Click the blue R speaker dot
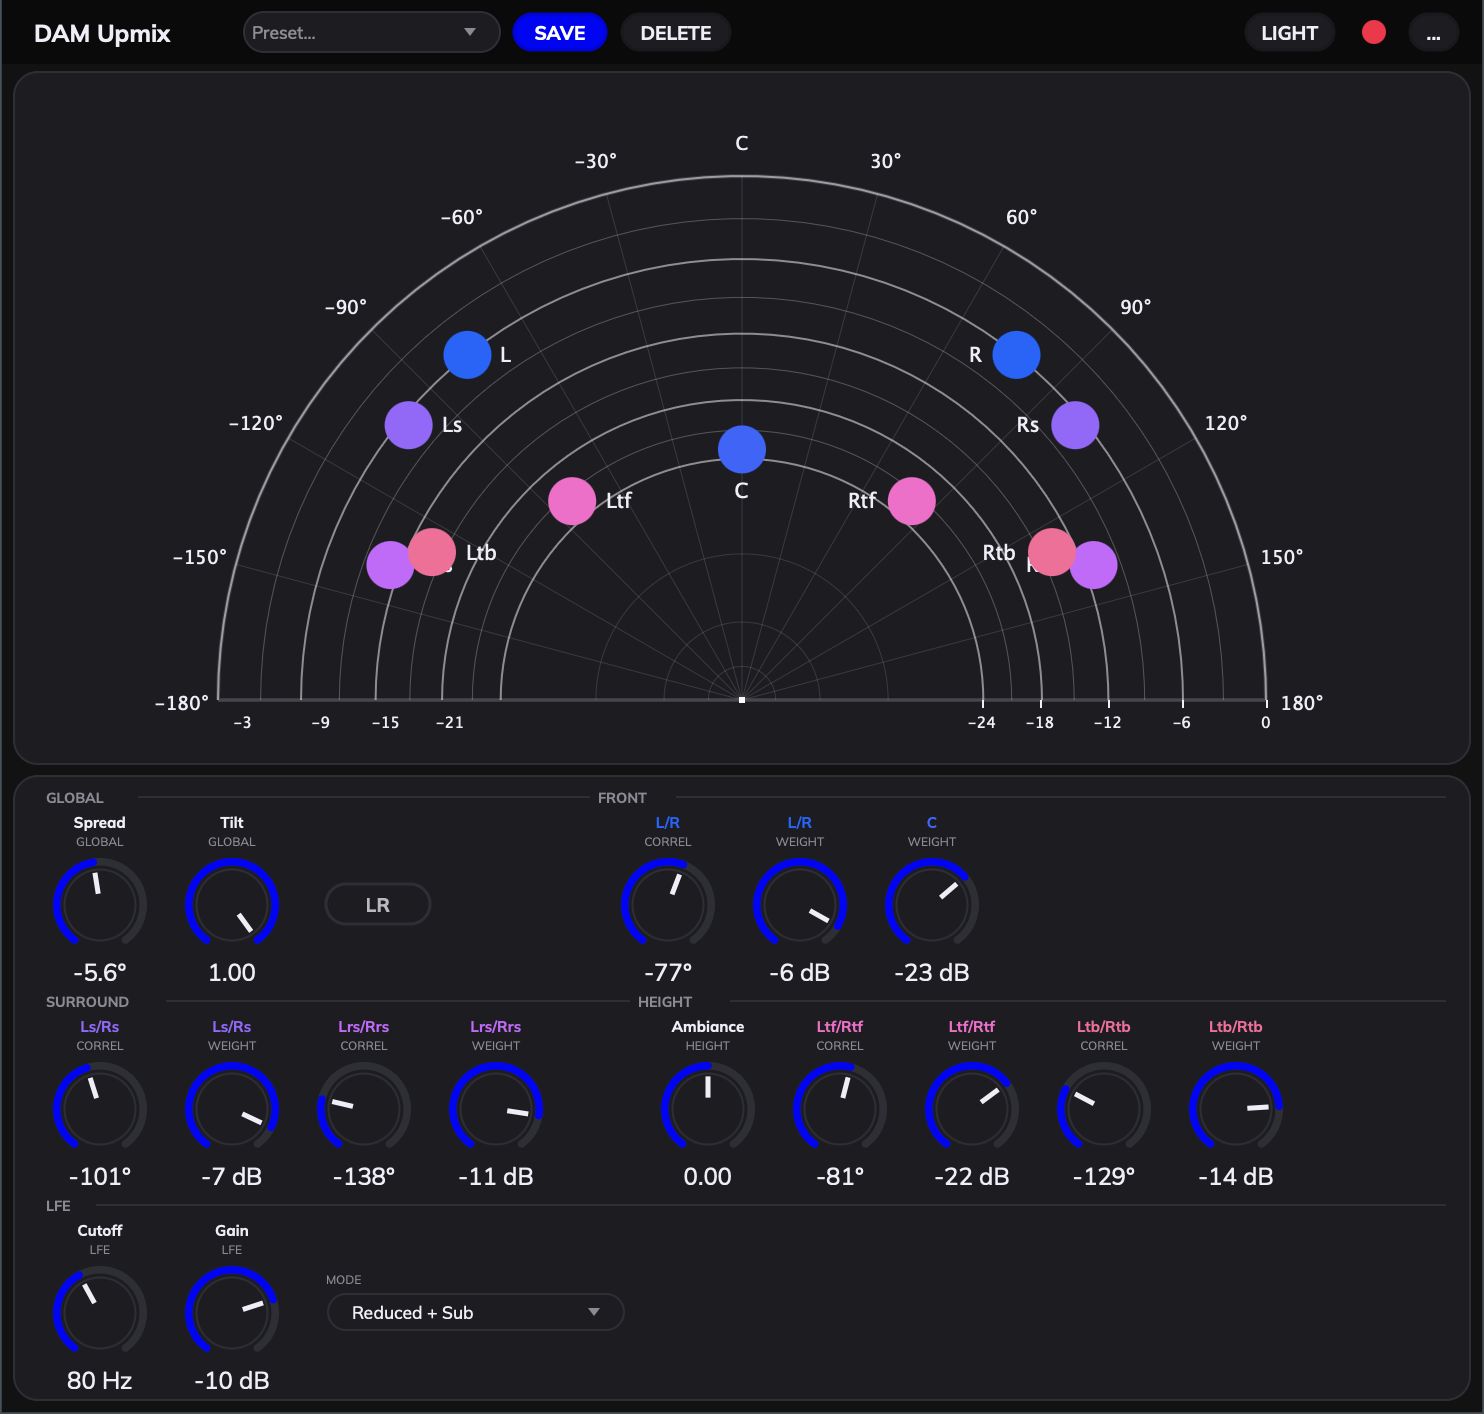This screenshot has width=1484, height=1414. pos(1017,355)
